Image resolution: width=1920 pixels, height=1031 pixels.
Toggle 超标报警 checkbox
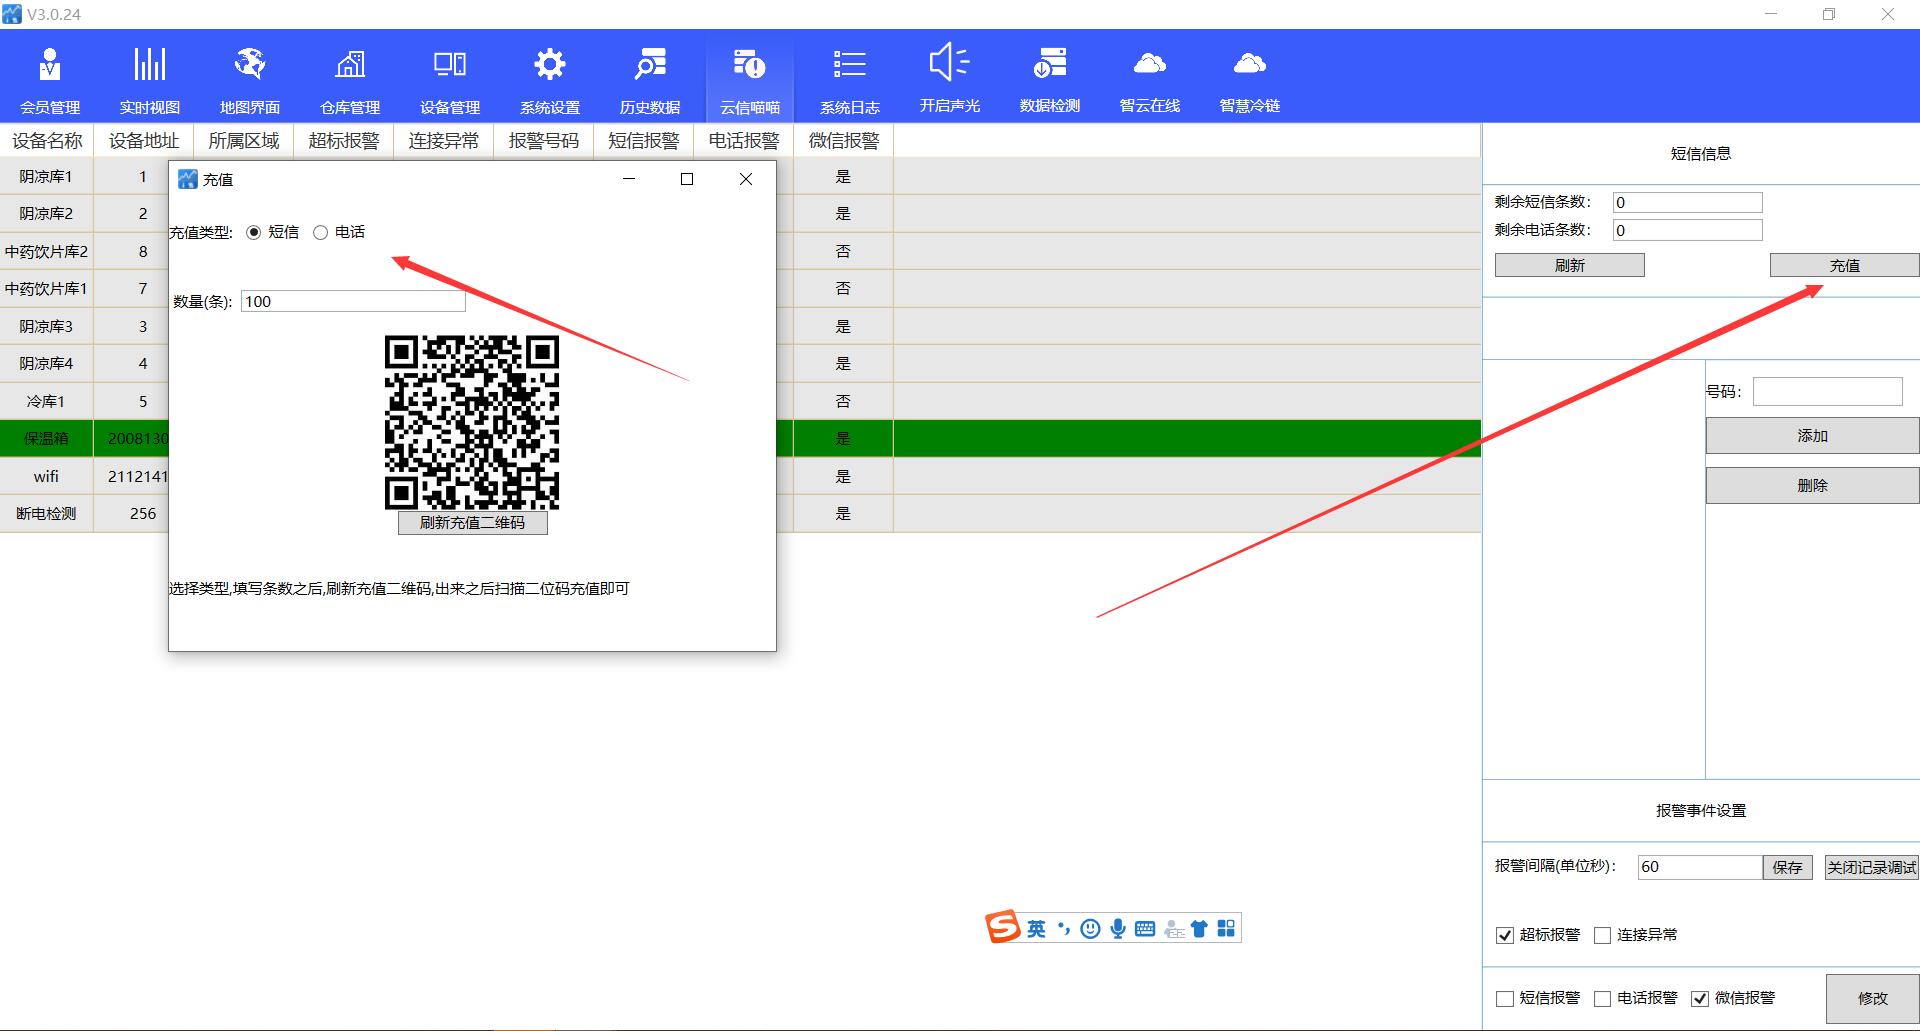1504,935
